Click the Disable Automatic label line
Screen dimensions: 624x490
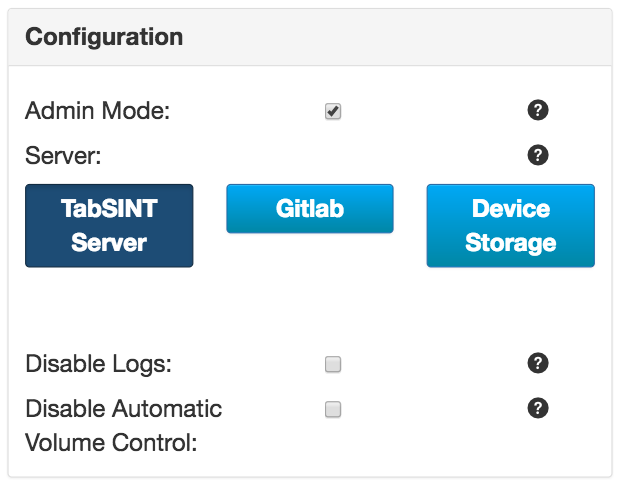click(123, 408)
